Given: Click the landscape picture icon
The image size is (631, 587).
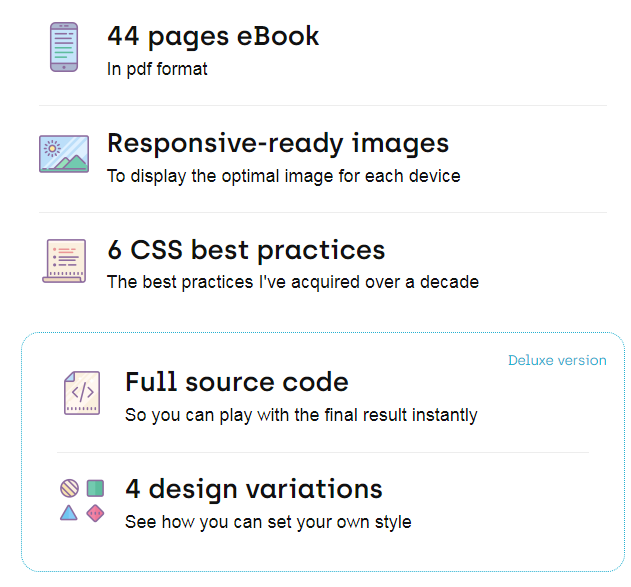Looking at the screenshot, I should point(64,154).
